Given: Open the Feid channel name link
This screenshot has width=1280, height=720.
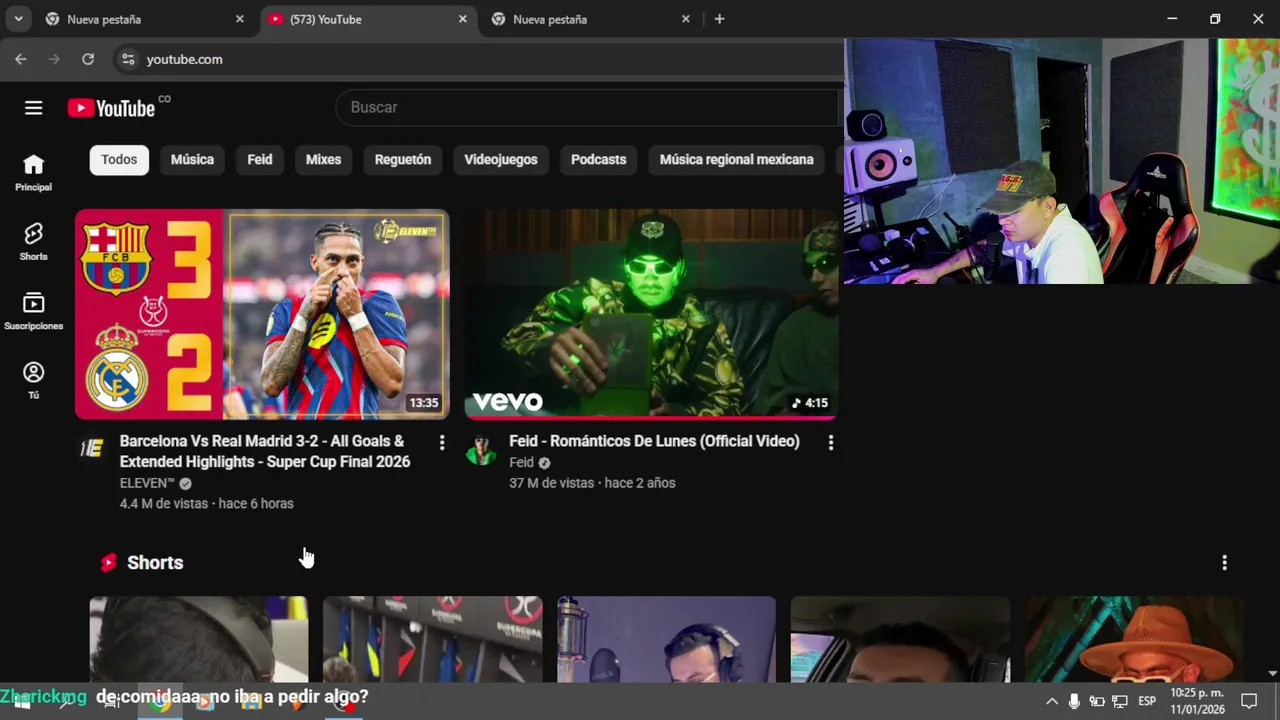Looking at the screenshot, I should (521, 462).
